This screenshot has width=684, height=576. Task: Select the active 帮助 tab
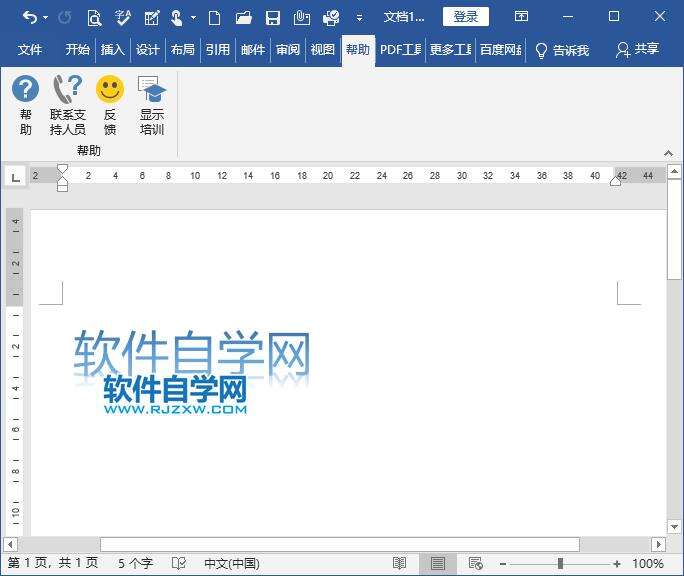(358, 49)
